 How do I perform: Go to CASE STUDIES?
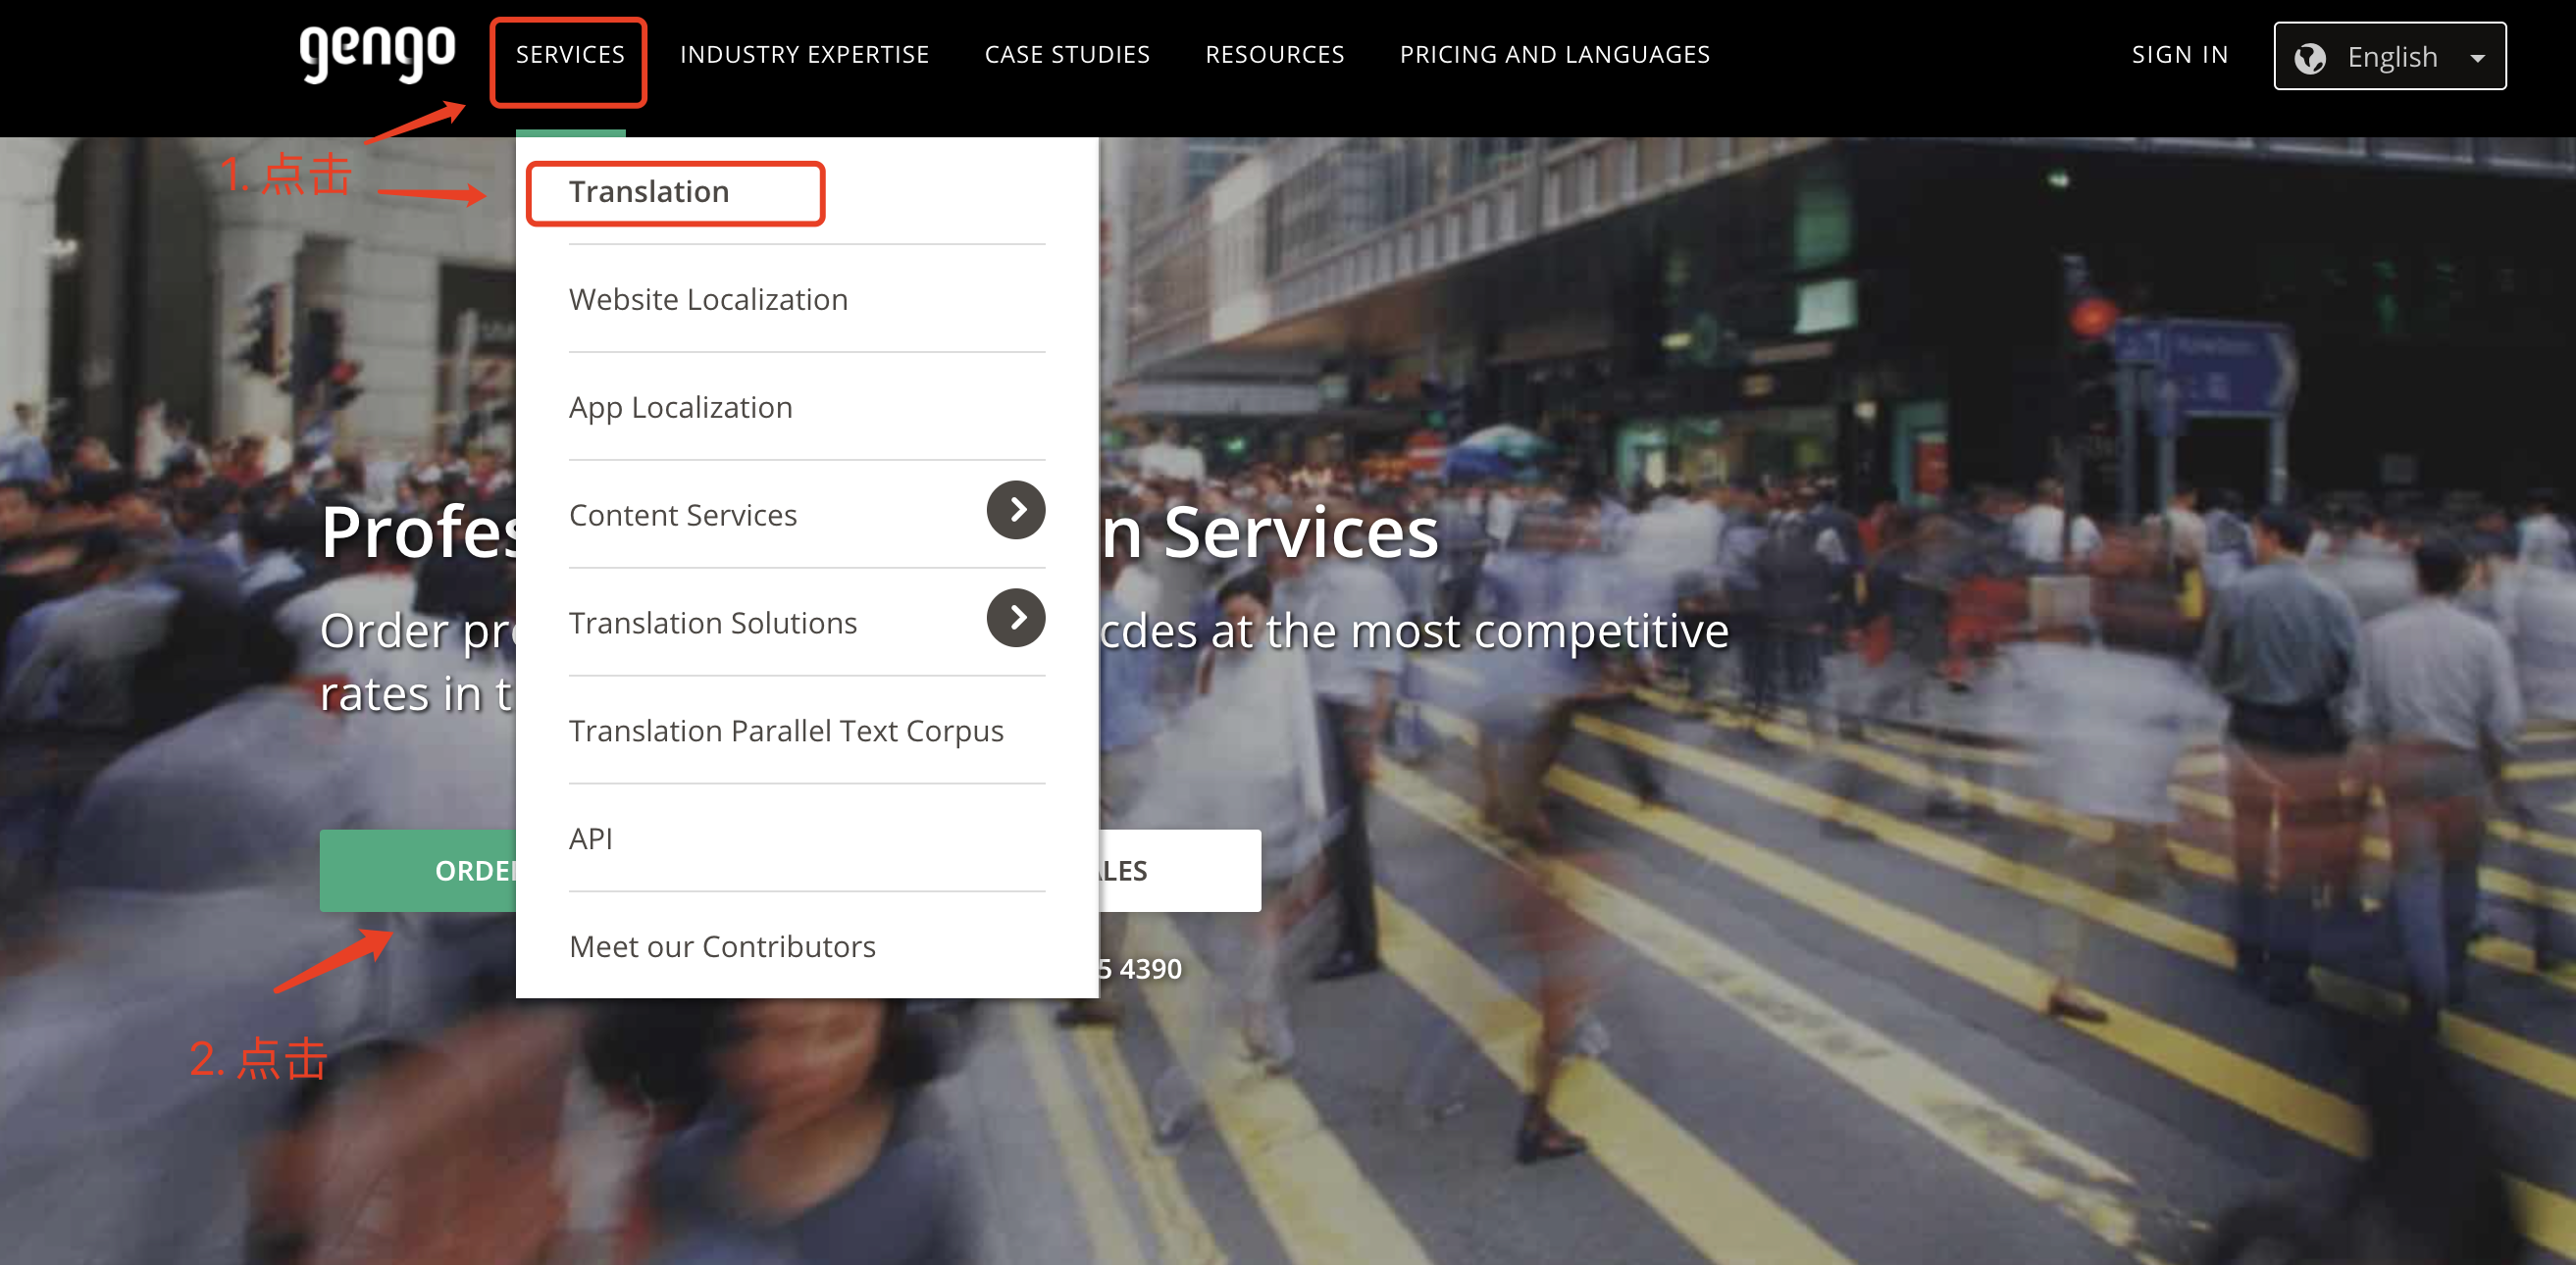coord(1067,55)
